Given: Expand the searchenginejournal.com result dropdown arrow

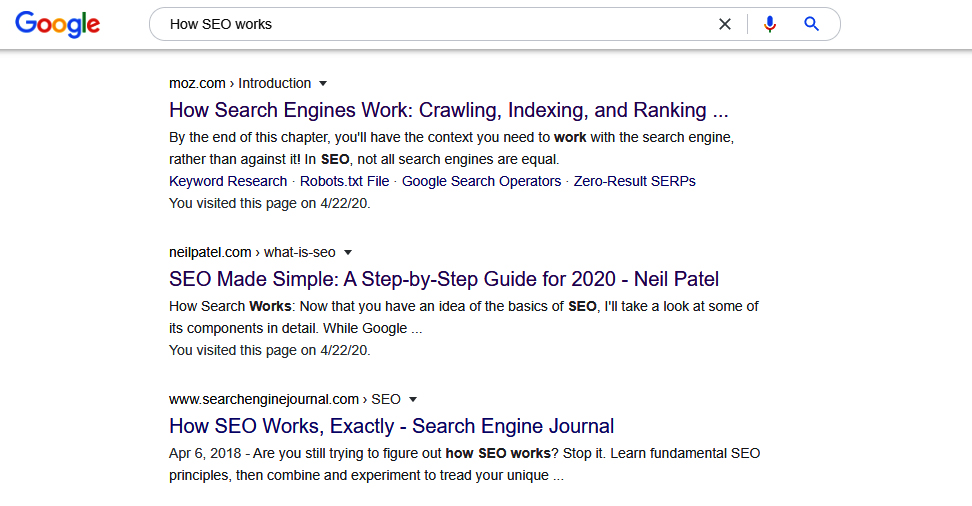Looking at the screenshot, I should pyautogui.click(x=413, y=400).
